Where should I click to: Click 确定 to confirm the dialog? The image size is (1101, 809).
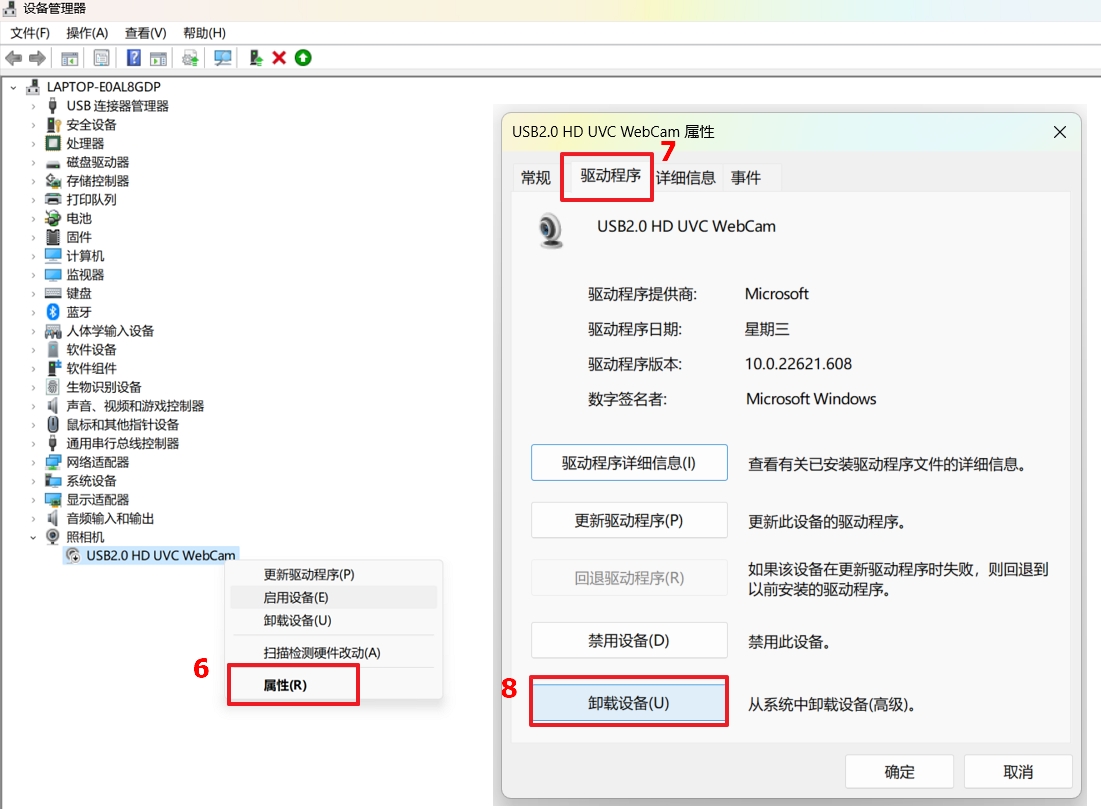[x=899, y=772]
